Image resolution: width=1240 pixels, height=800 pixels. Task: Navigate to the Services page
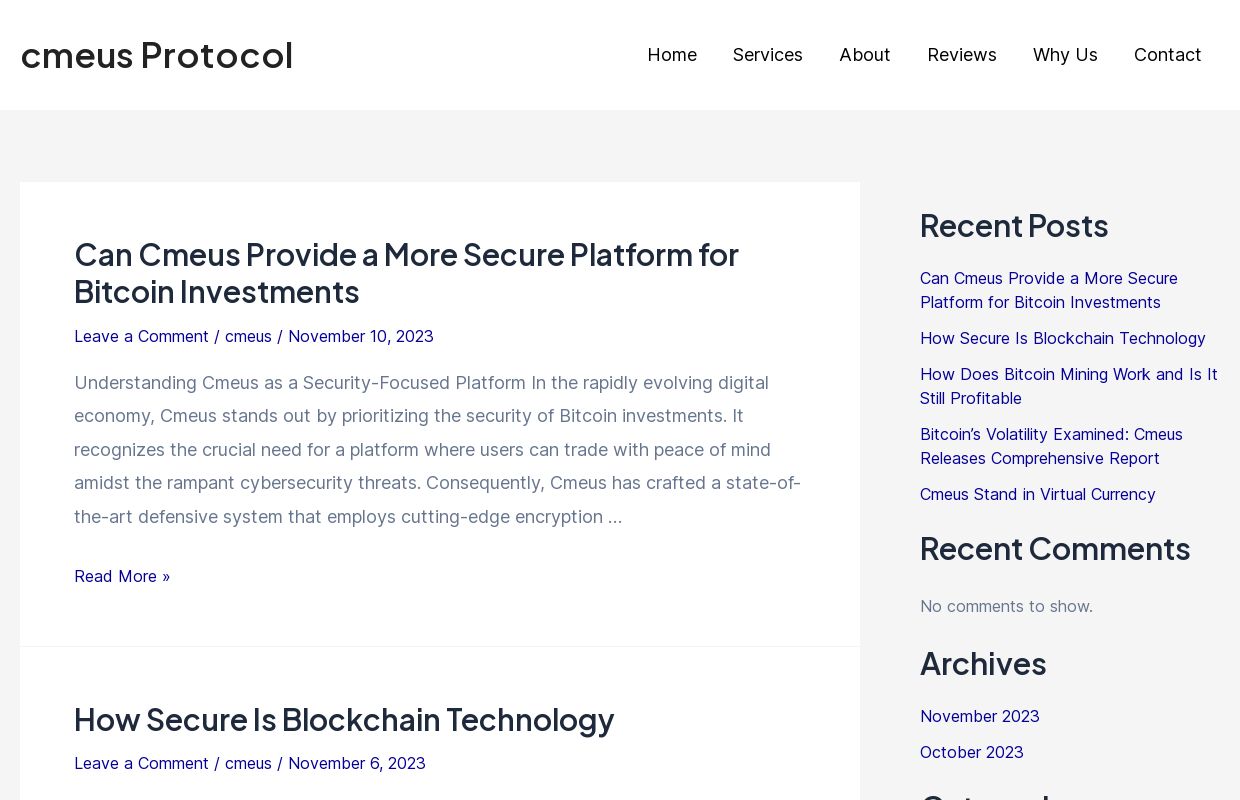(767, 55)
